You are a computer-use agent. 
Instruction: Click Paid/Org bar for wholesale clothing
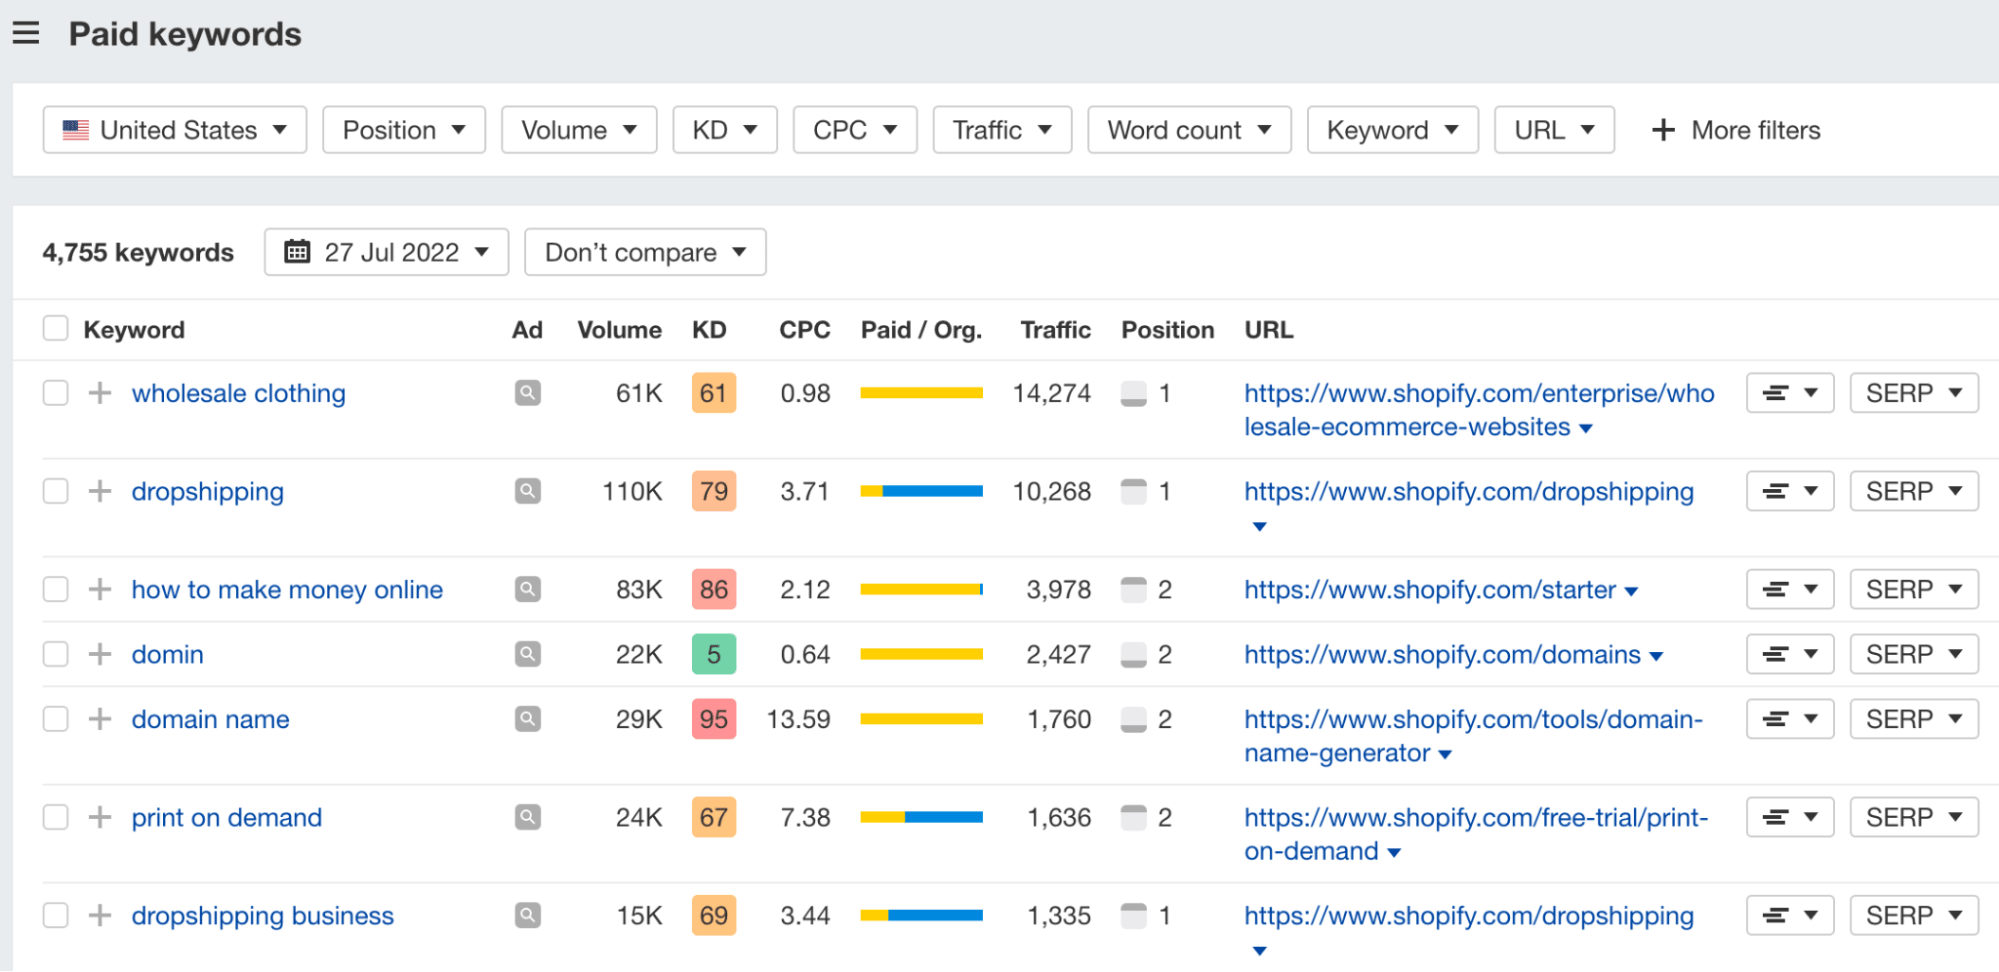(x=921, y=393)
